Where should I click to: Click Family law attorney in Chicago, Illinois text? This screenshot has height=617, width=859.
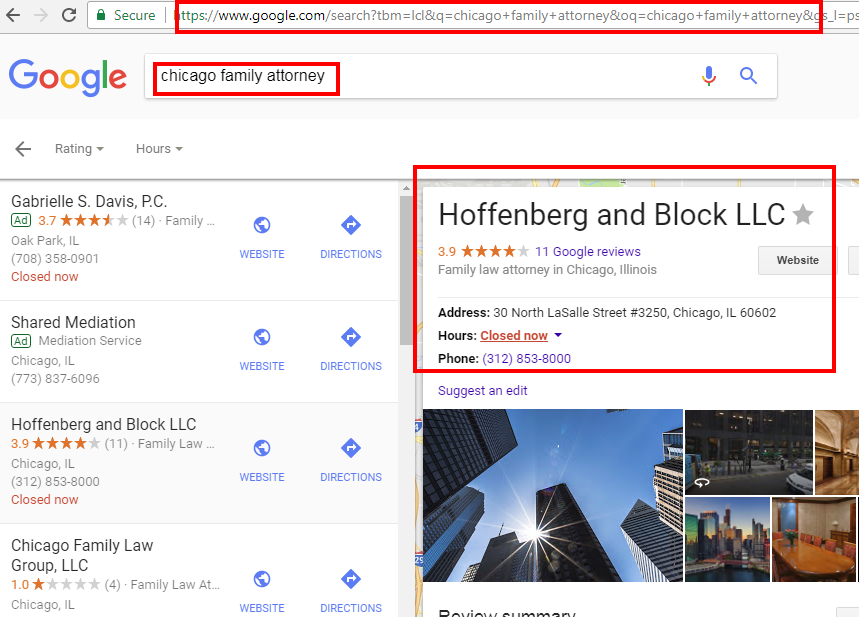click(547, 270)
